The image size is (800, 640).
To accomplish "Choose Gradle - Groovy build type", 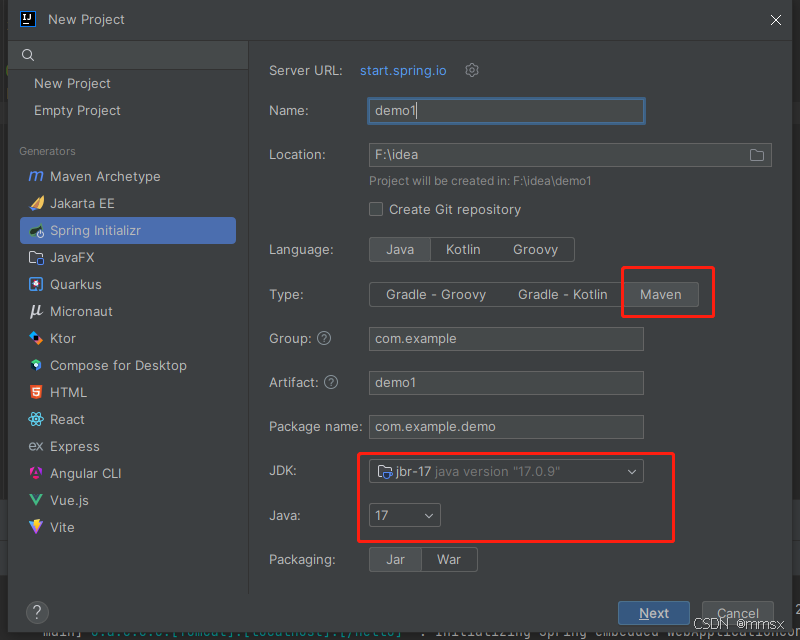I will coord(436,294).
